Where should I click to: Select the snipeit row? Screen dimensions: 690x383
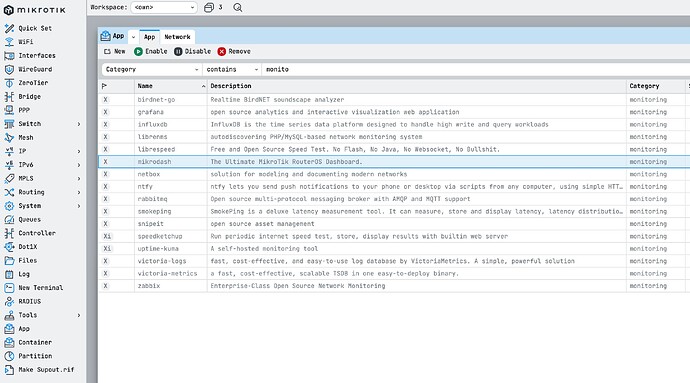pos(394,224)
